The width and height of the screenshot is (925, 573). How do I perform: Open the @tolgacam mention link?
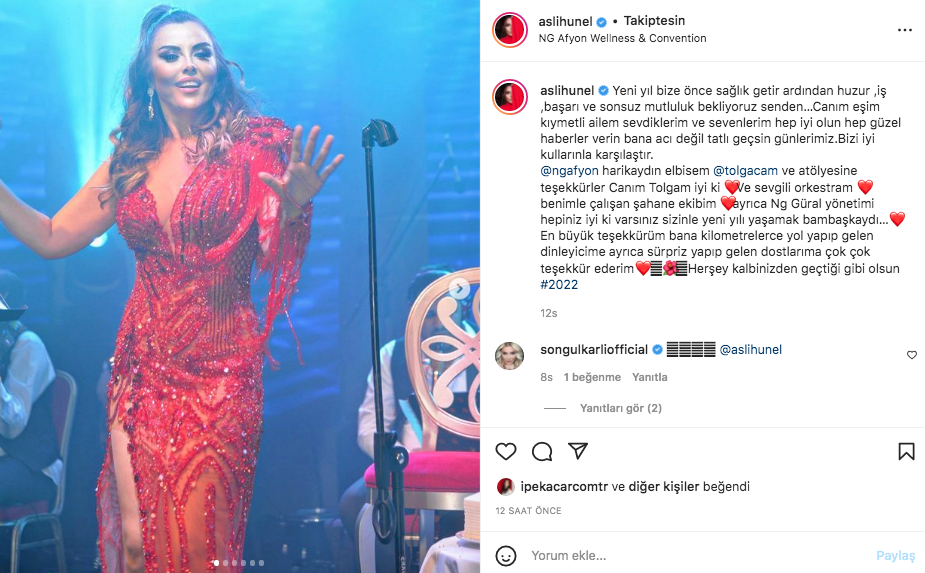click(746, 171)
